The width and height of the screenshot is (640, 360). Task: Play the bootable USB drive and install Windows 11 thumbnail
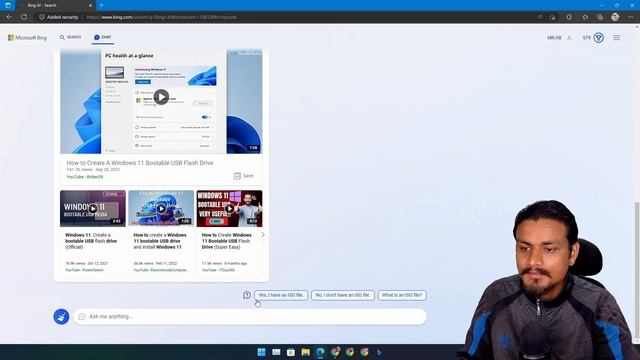[161, 209]
